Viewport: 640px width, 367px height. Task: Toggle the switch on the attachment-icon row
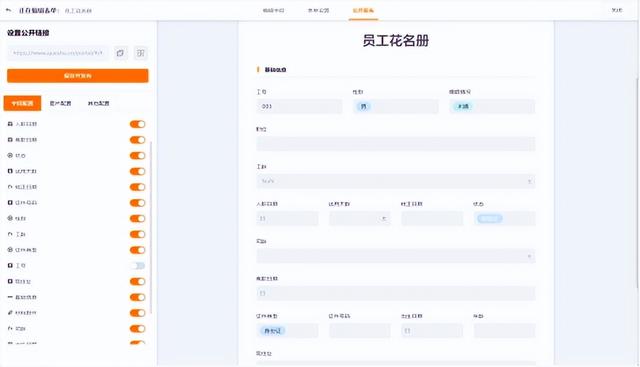click(138, 313)
